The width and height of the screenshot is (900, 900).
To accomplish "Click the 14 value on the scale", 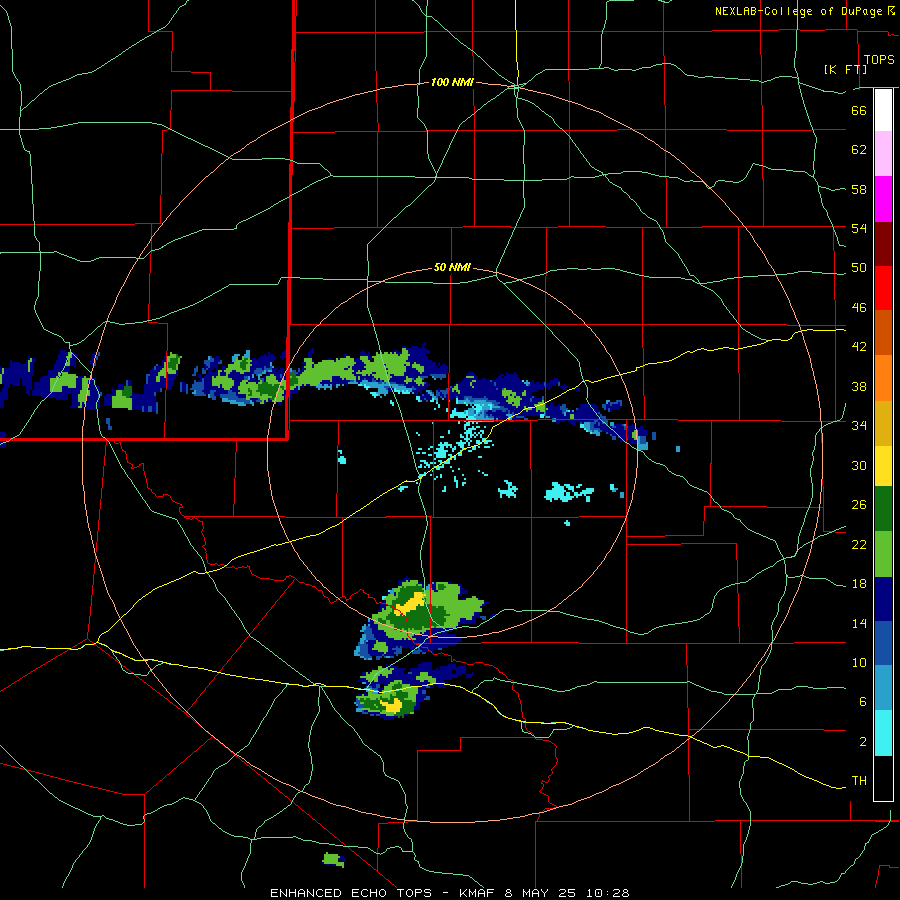I will [x=859, y=623].
